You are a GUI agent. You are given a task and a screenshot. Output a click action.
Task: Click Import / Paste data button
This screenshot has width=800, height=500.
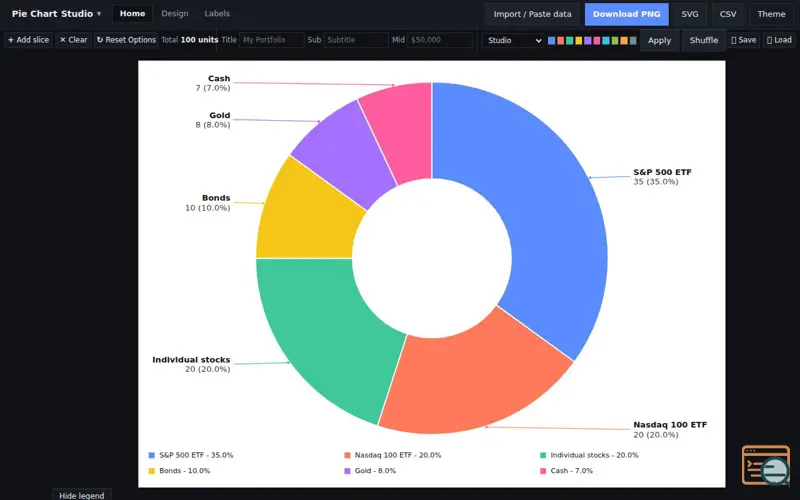pos(532,14)
